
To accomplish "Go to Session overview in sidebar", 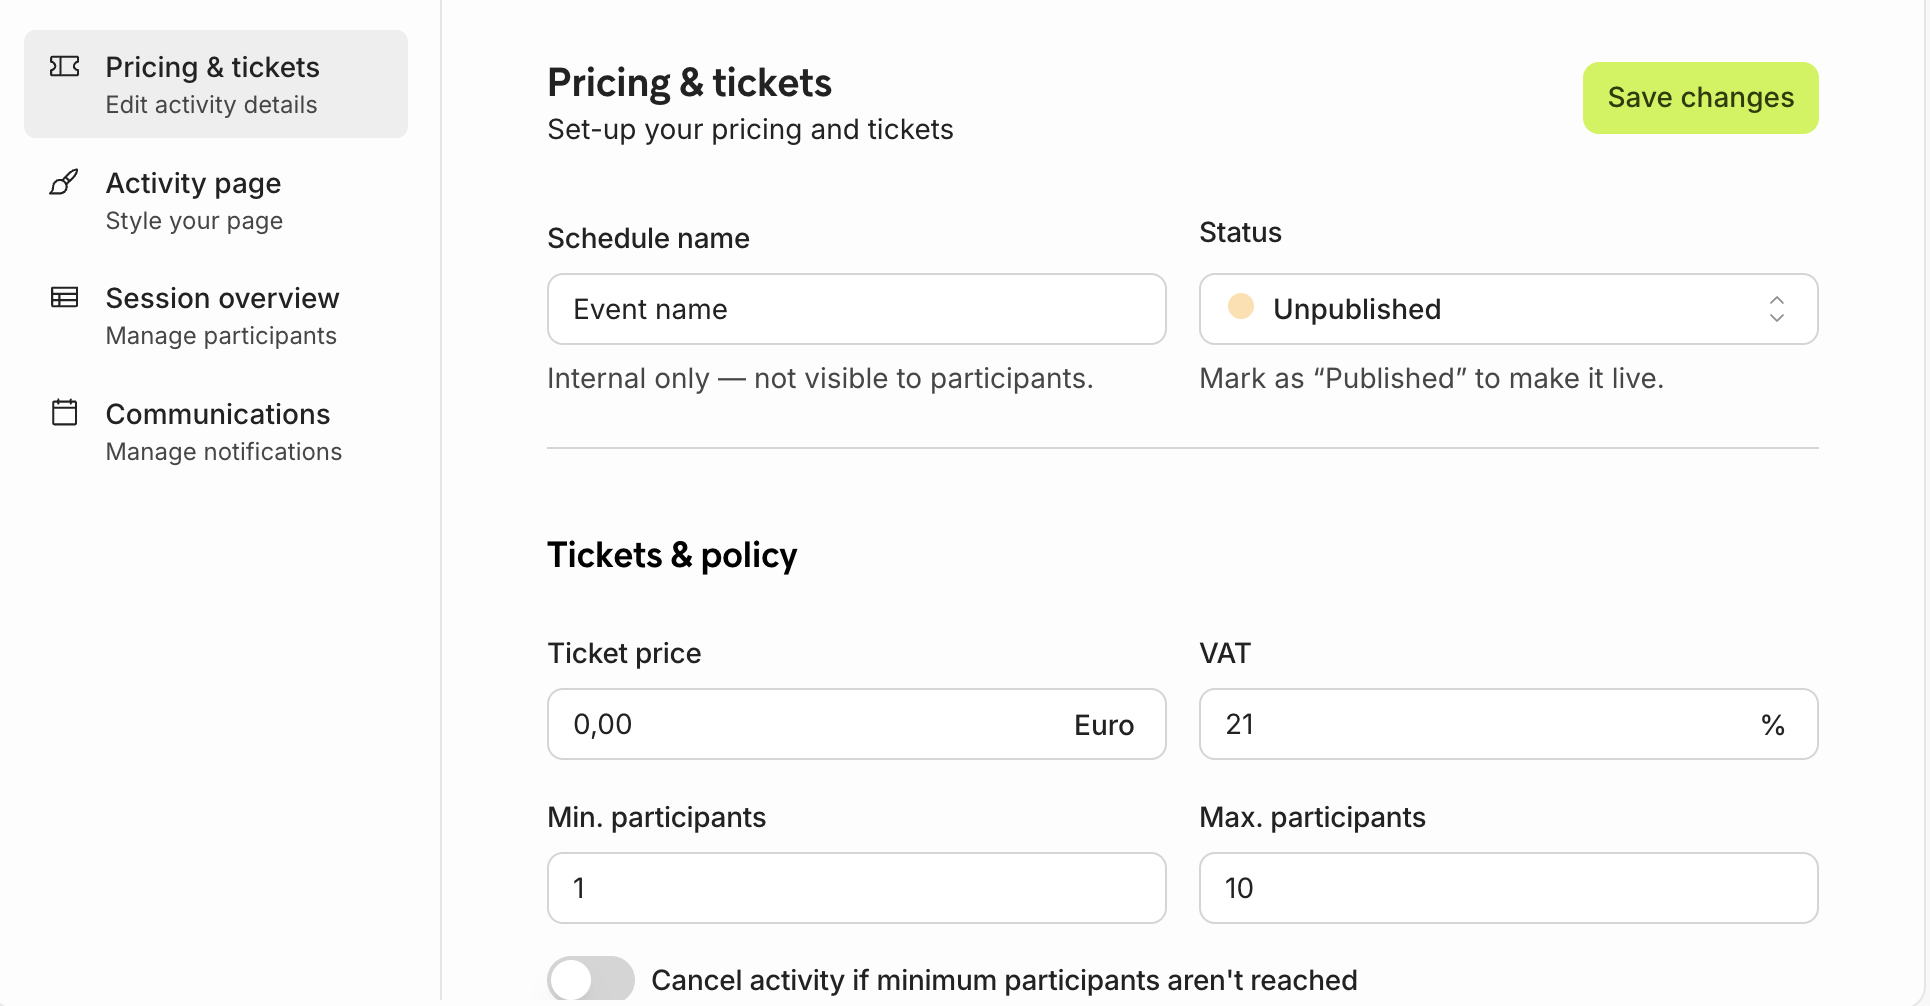I will coord(222,315).
